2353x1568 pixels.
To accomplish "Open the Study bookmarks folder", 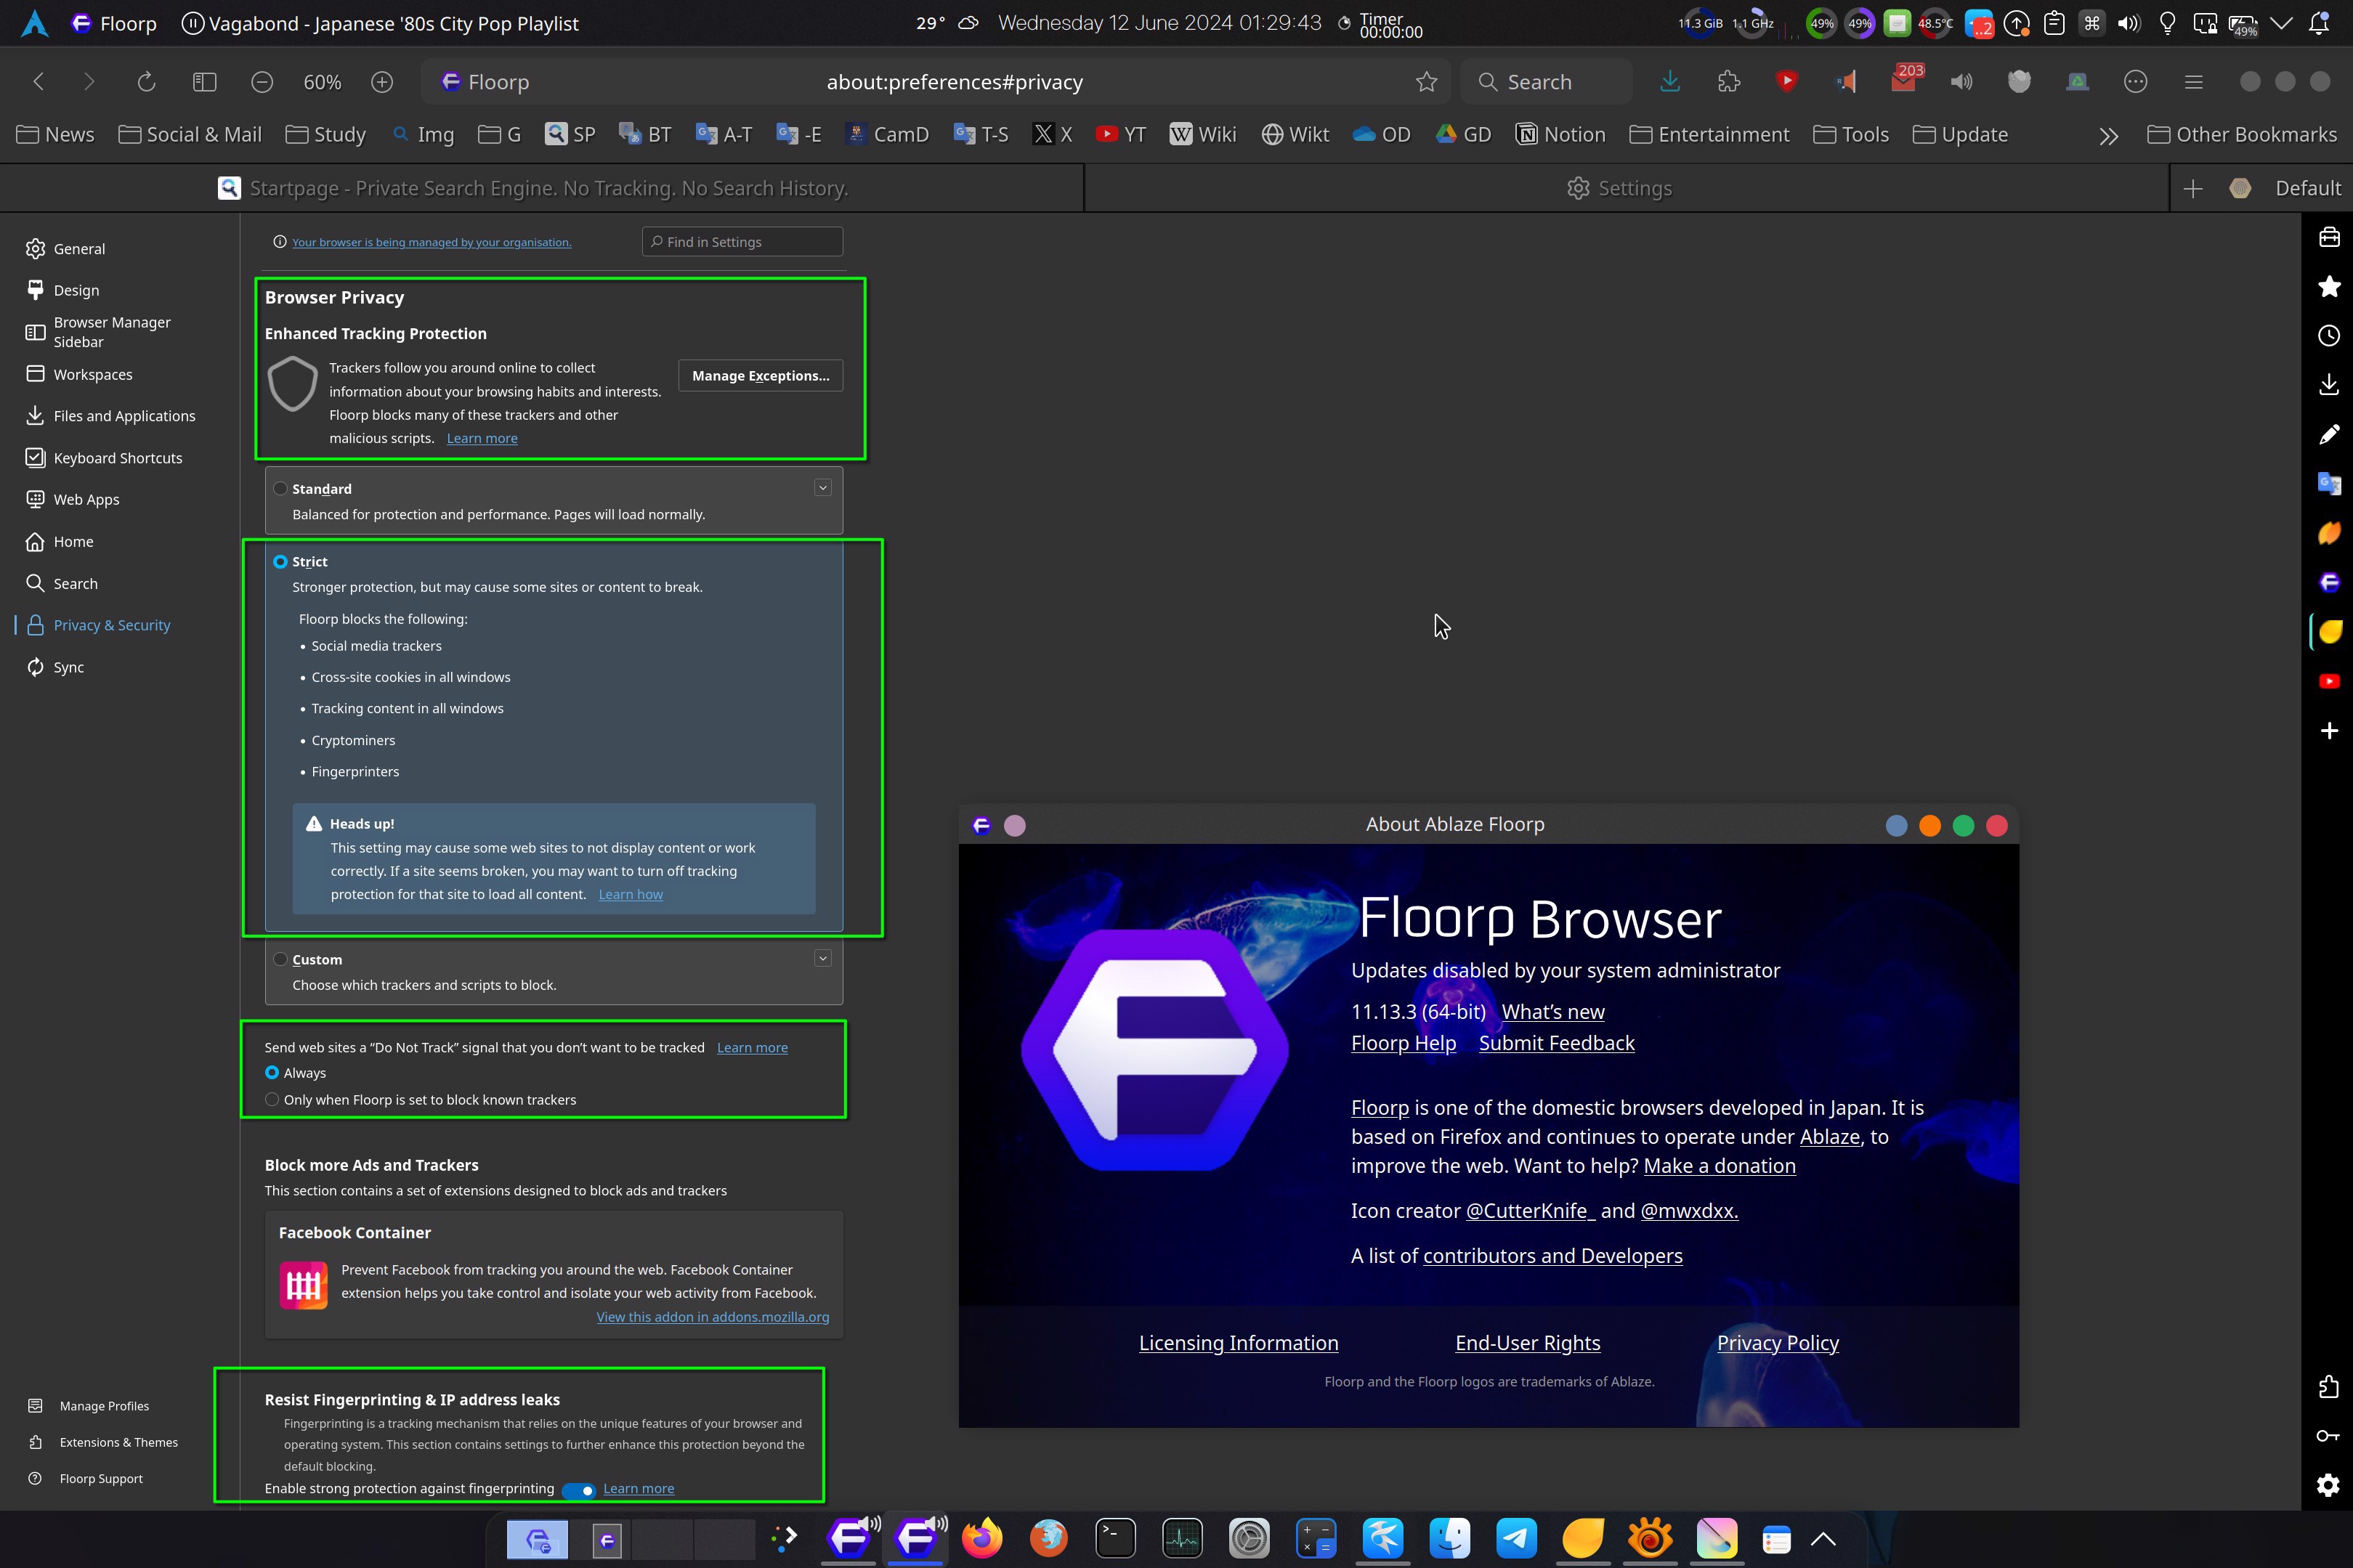I will point(326,134).
